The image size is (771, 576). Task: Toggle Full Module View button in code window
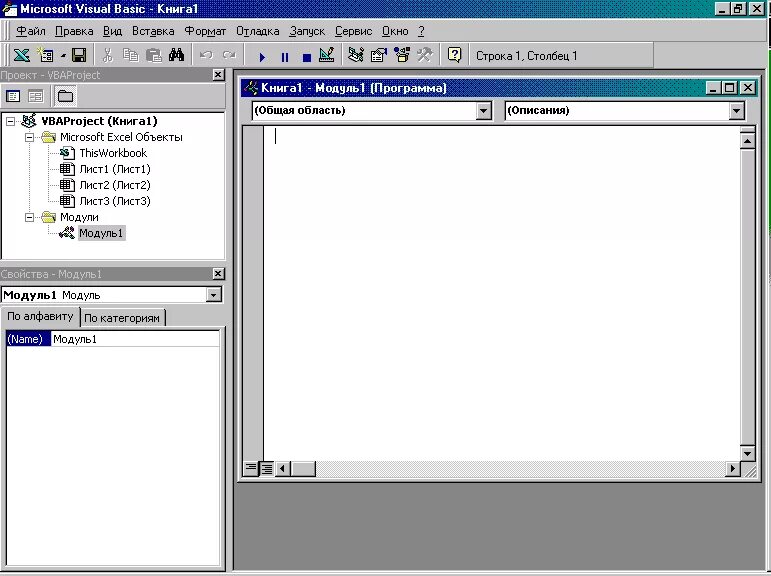point(267,469)
